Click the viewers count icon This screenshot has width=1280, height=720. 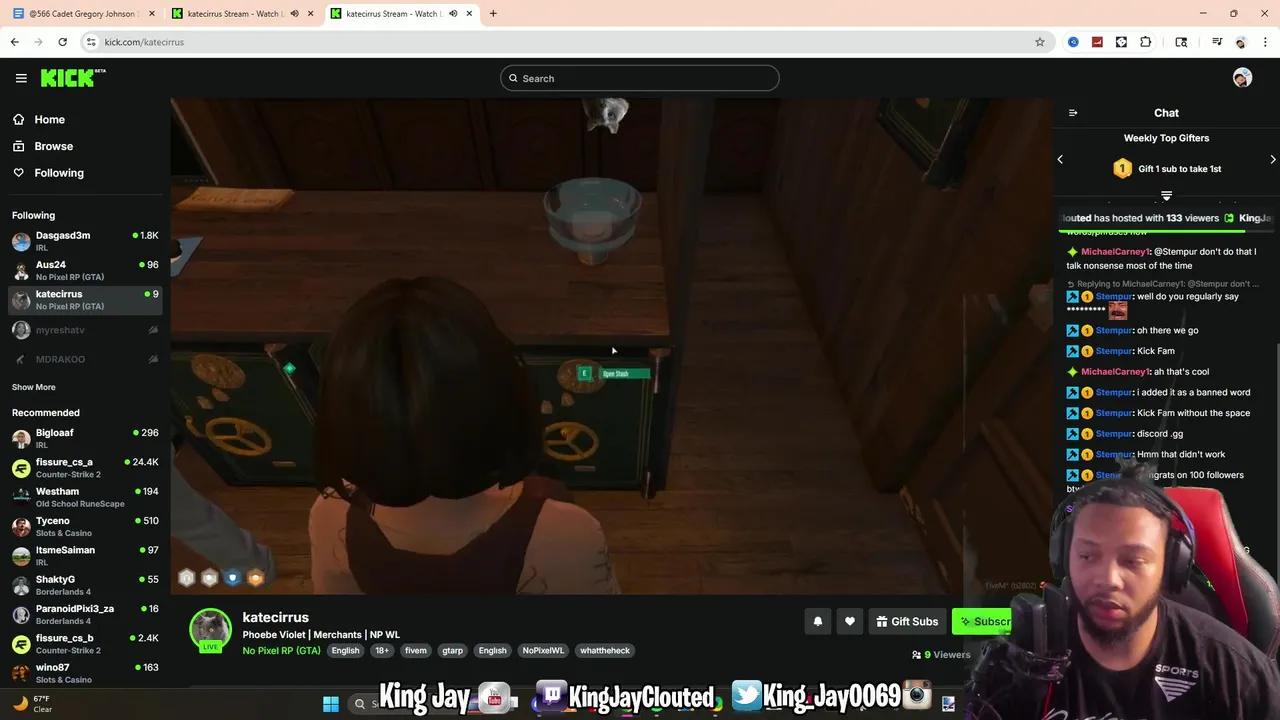tap(916, 655)
